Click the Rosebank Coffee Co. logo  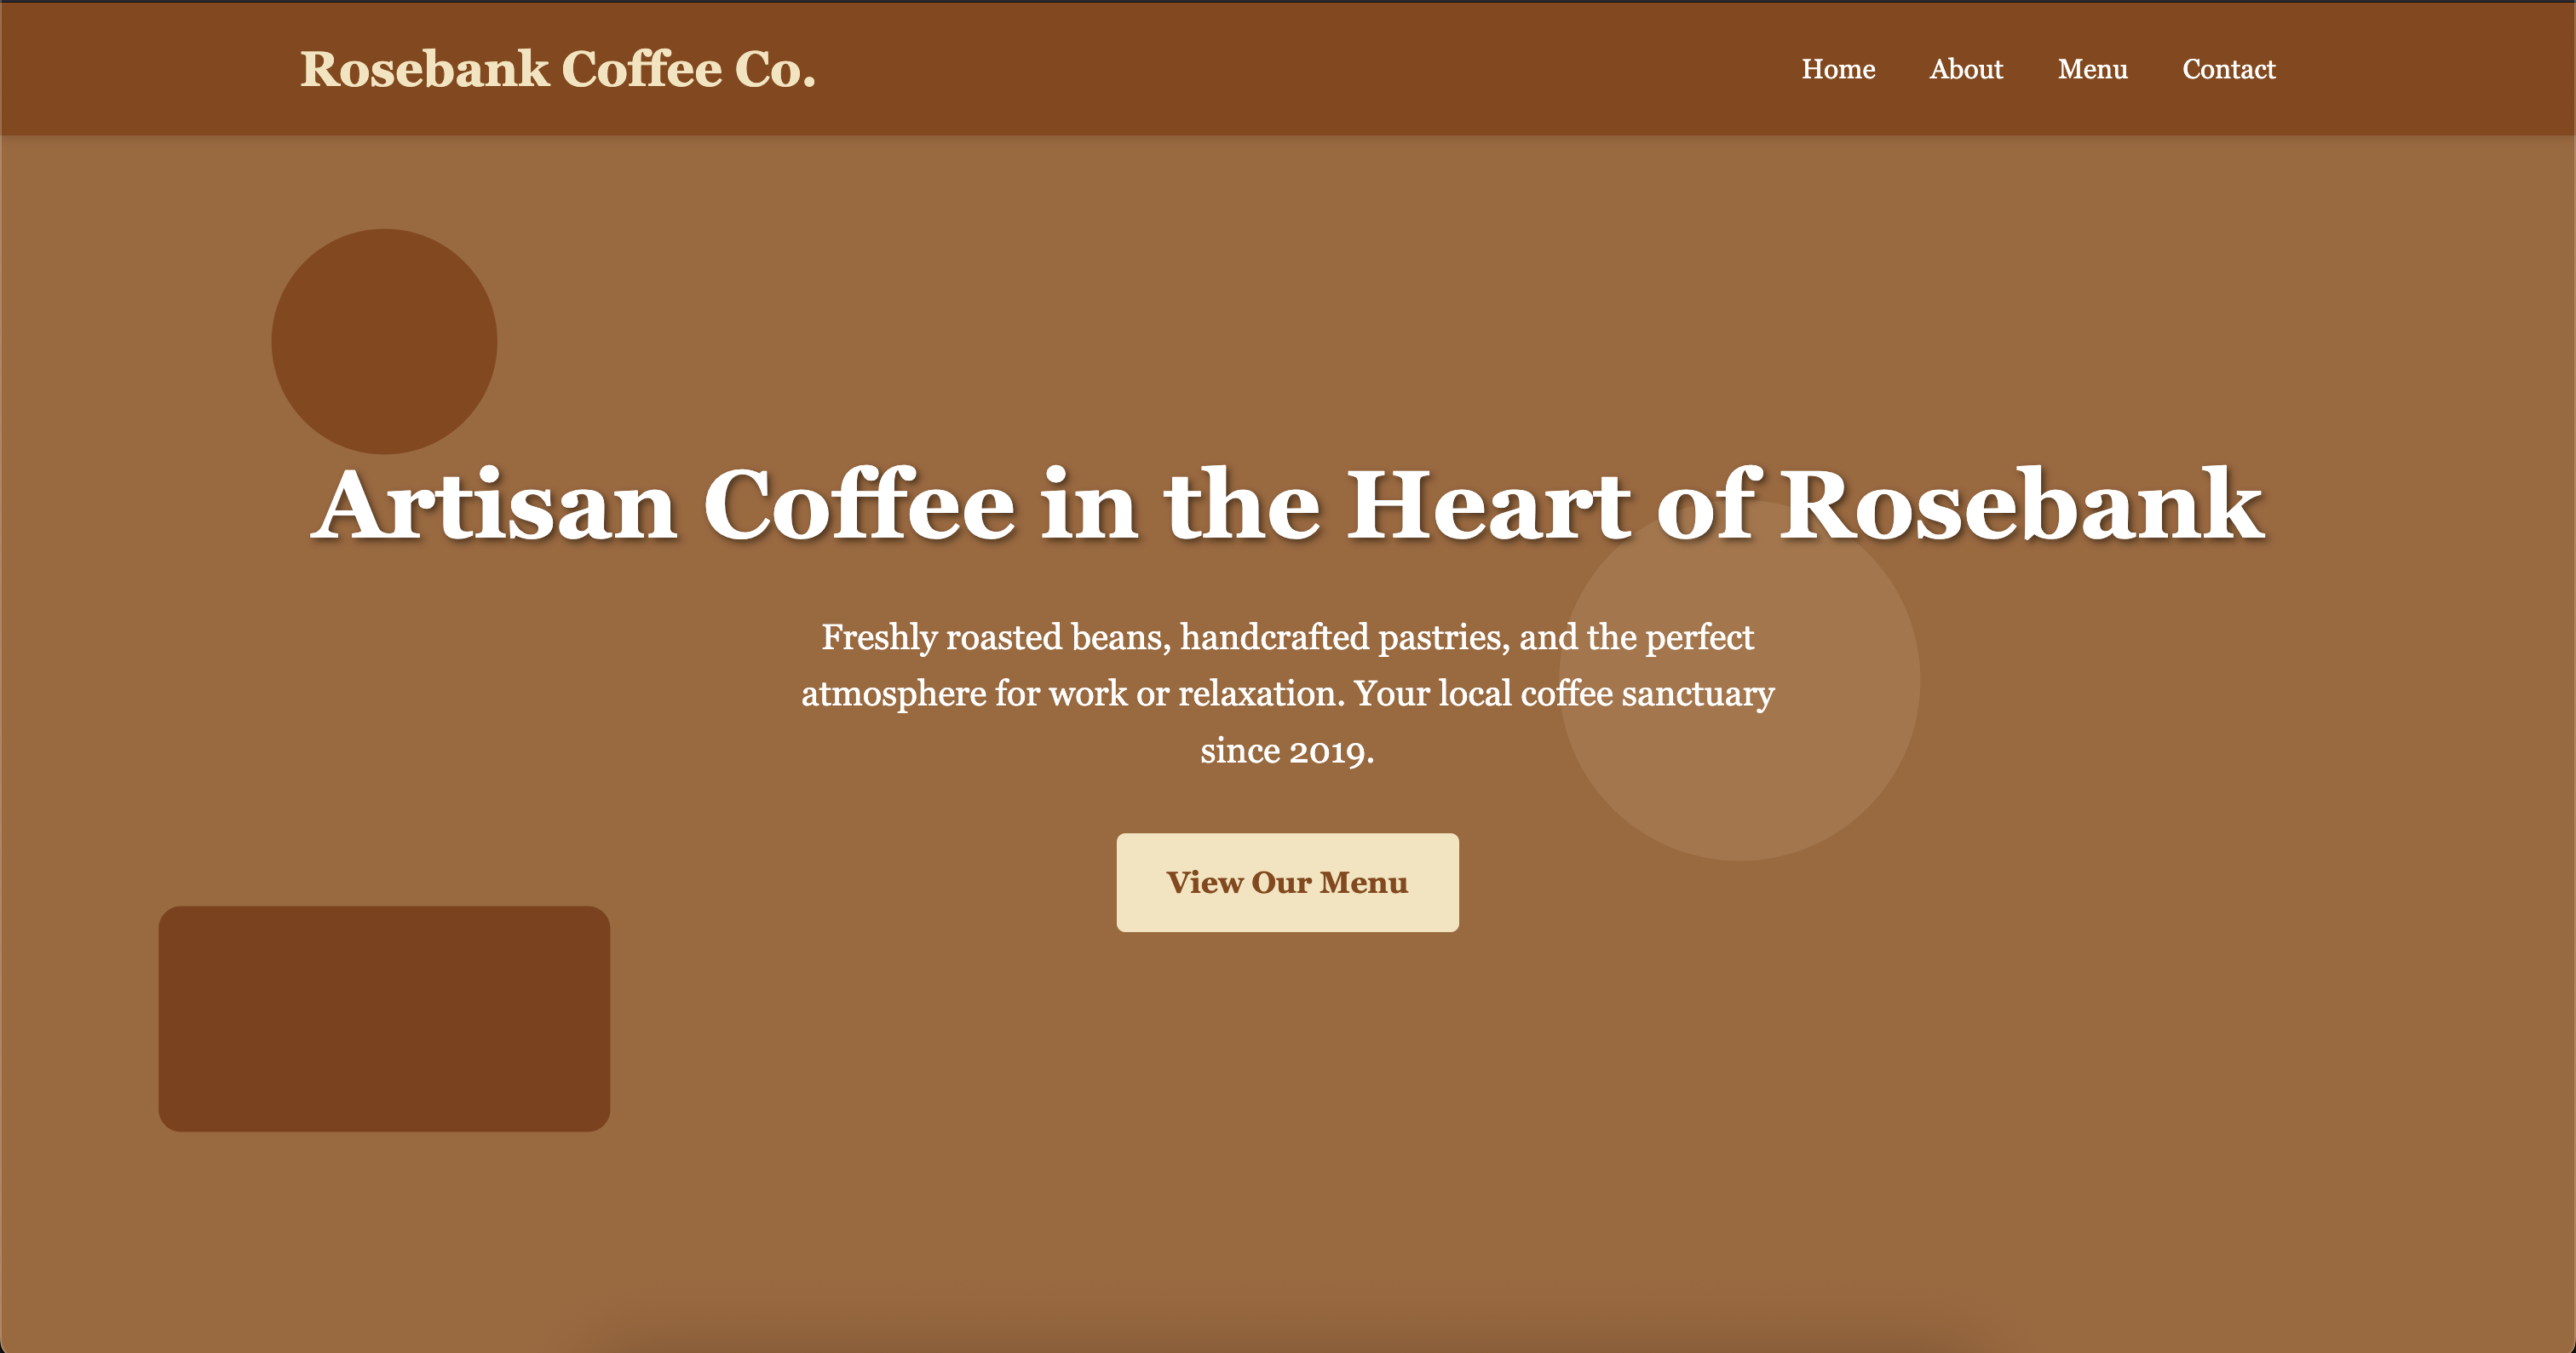(x=558, y=69)
